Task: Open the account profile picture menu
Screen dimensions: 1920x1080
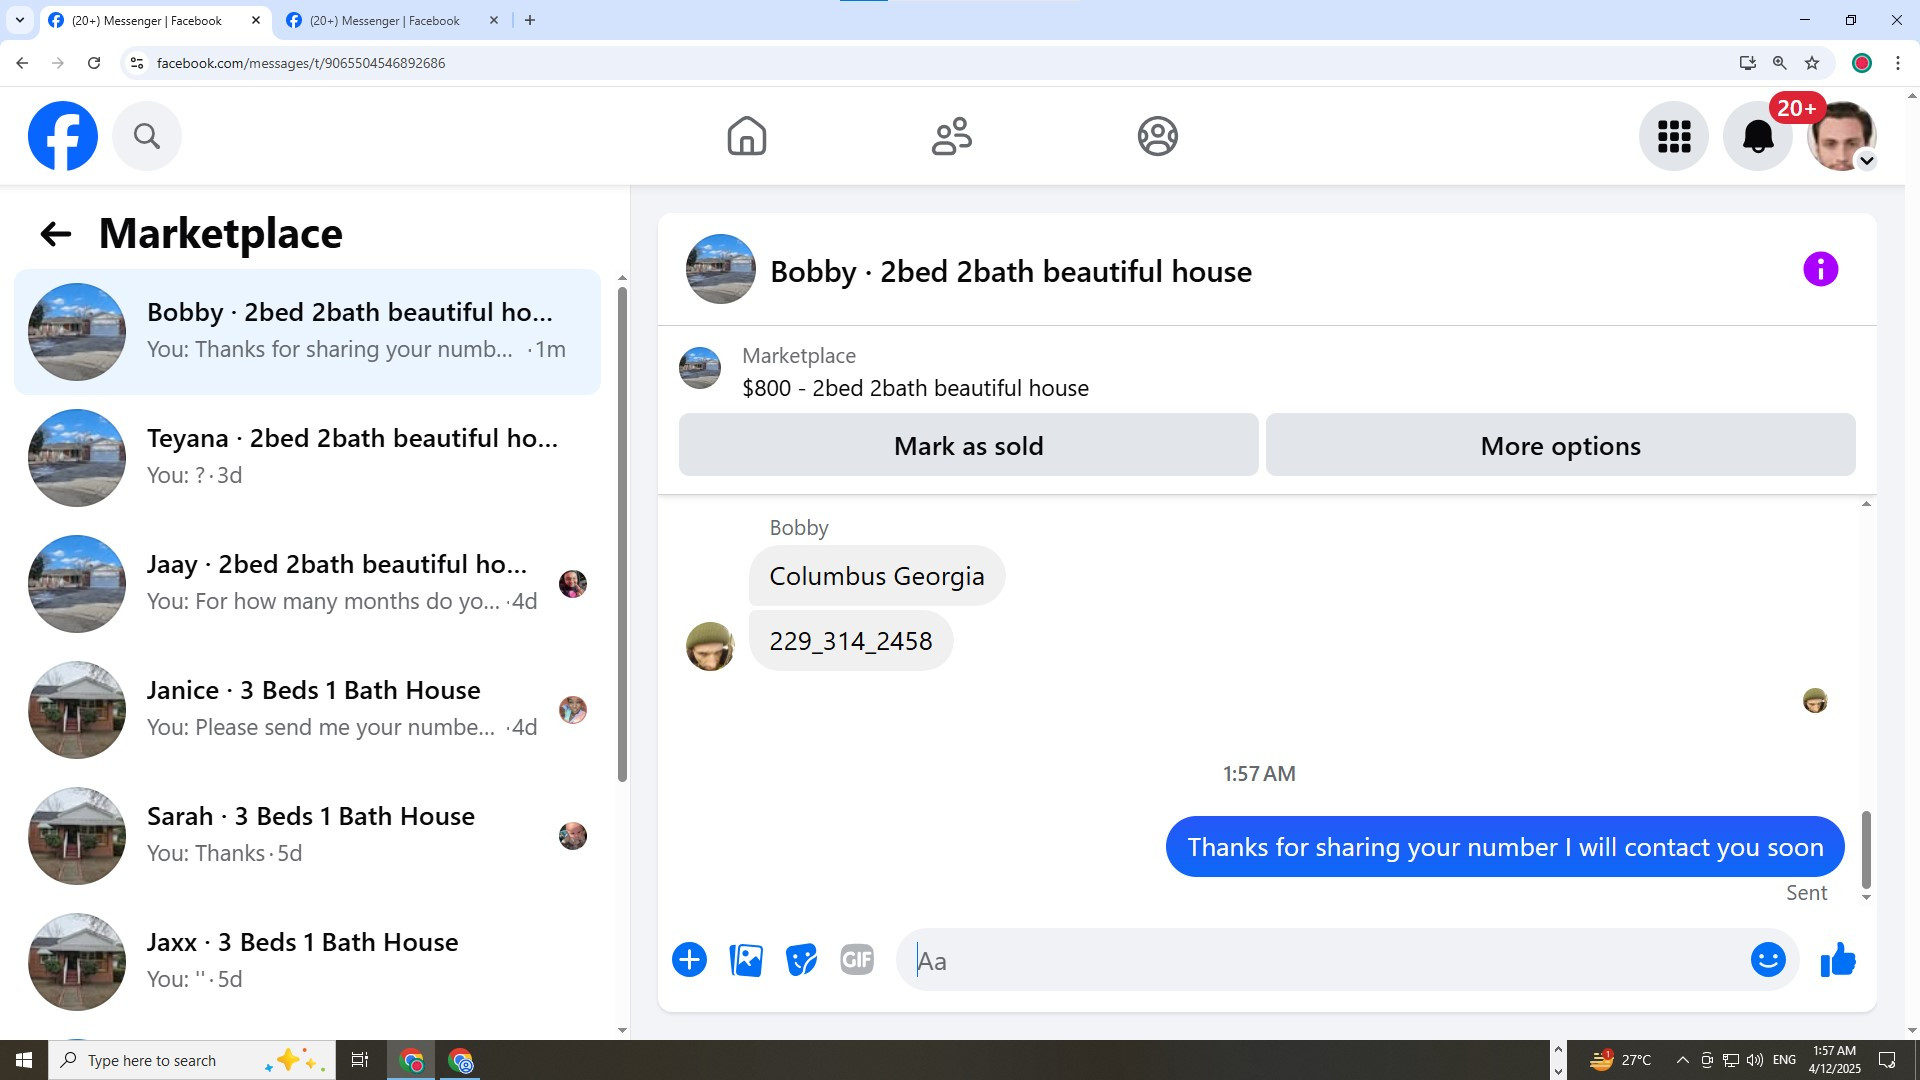Action: tap(1842, 136)
